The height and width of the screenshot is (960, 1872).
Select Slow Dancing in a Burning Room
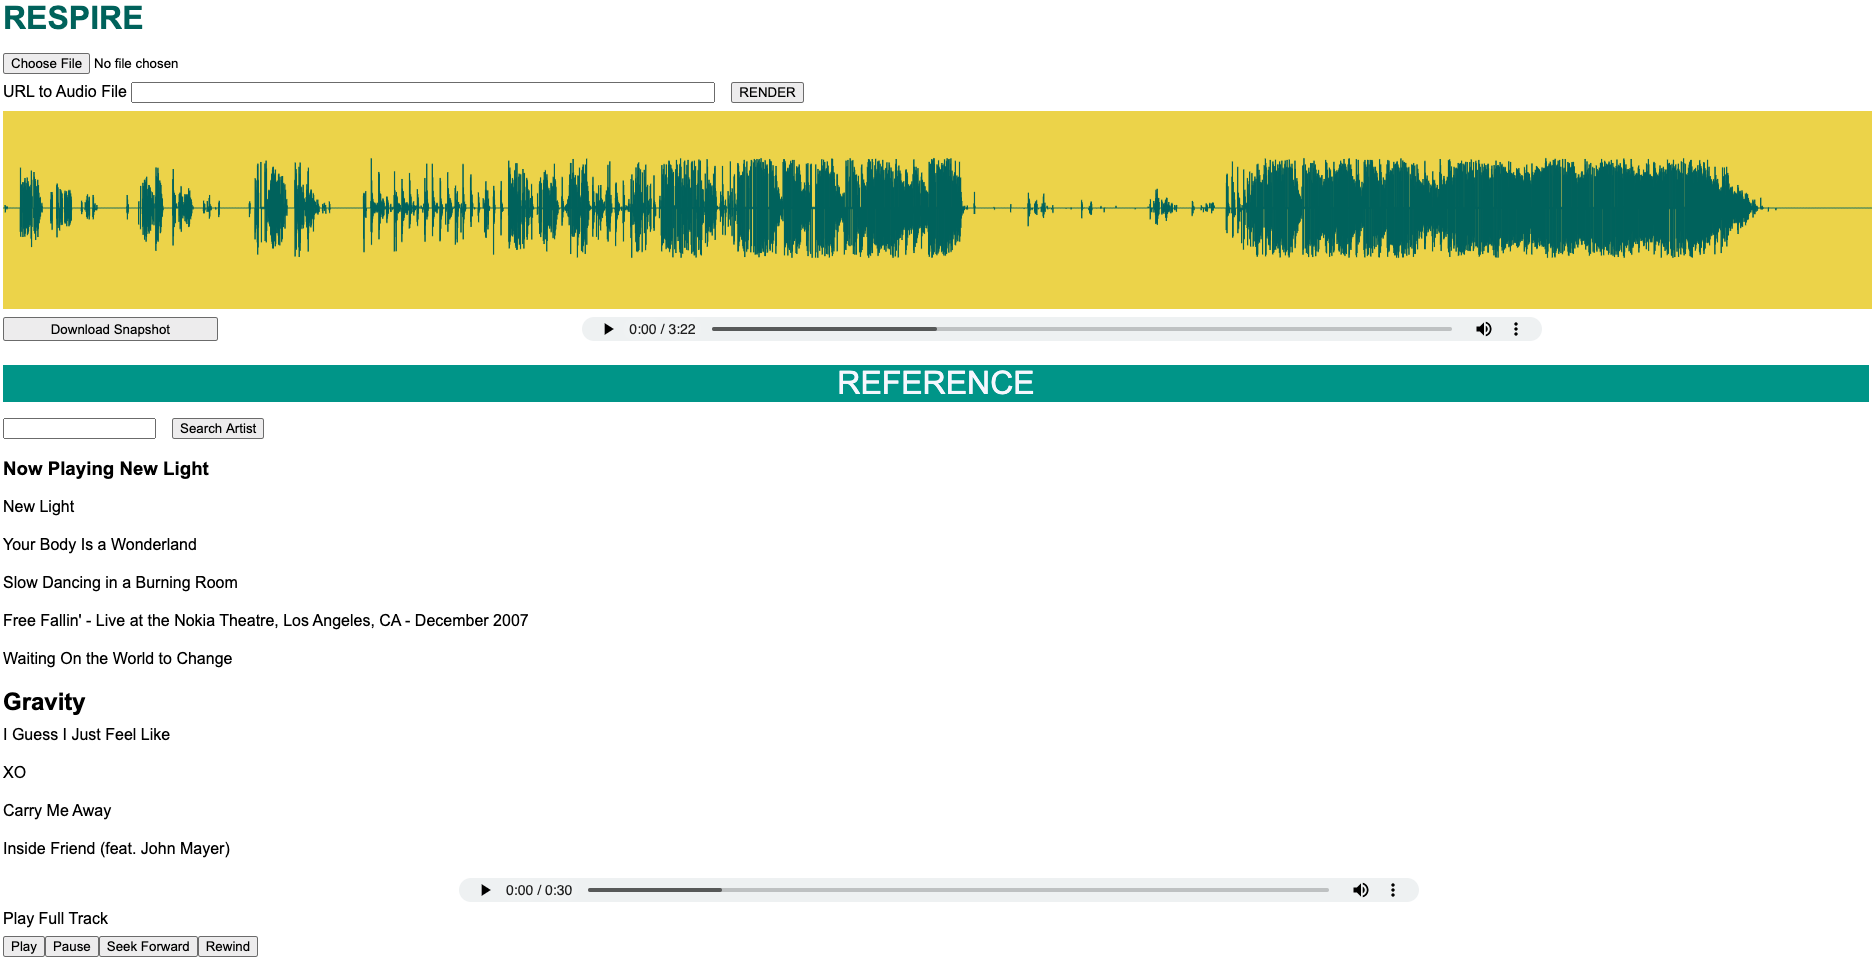tap(120, 582)
